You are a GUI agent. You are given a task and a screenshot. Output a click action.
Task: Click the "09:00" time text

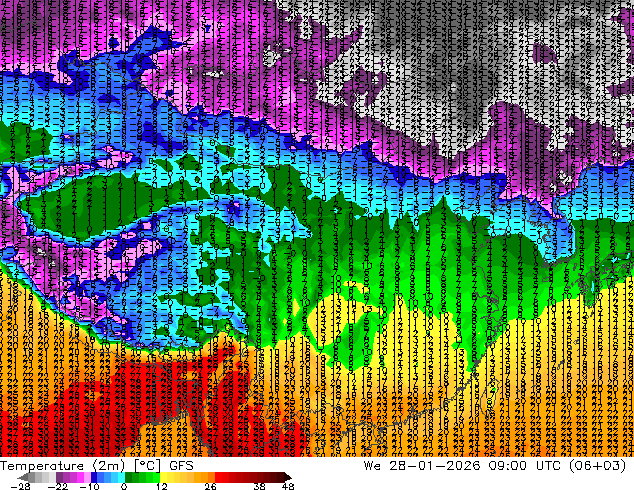[x=507, y=466]
